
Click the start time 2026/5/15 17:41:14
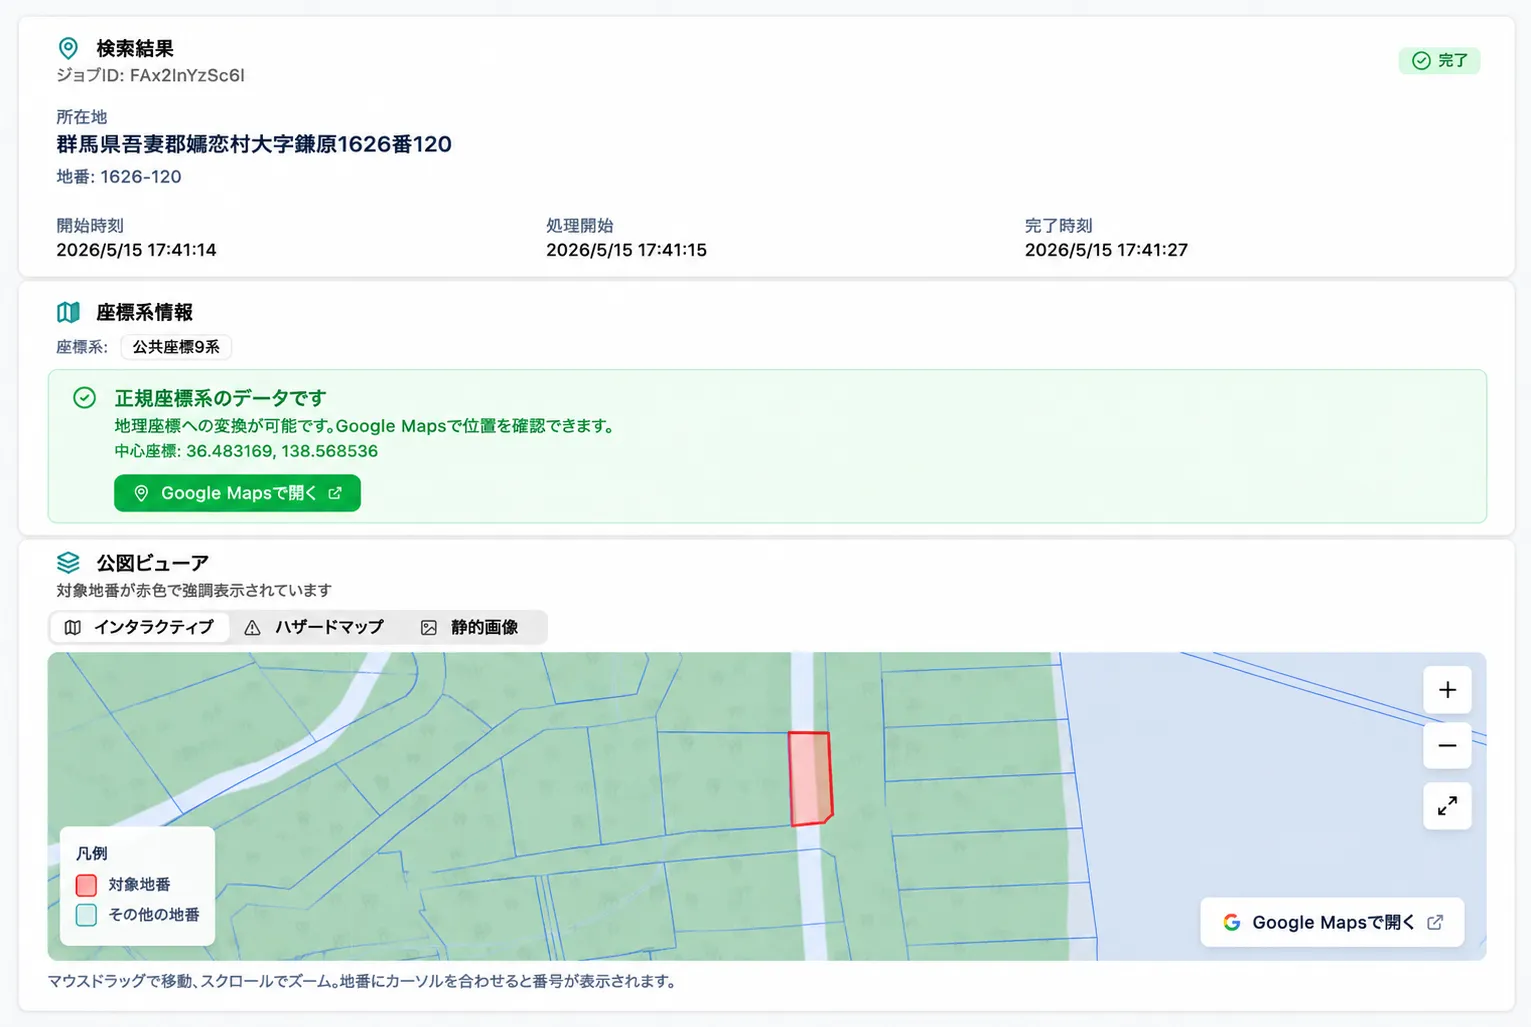[x=136, y=250]
